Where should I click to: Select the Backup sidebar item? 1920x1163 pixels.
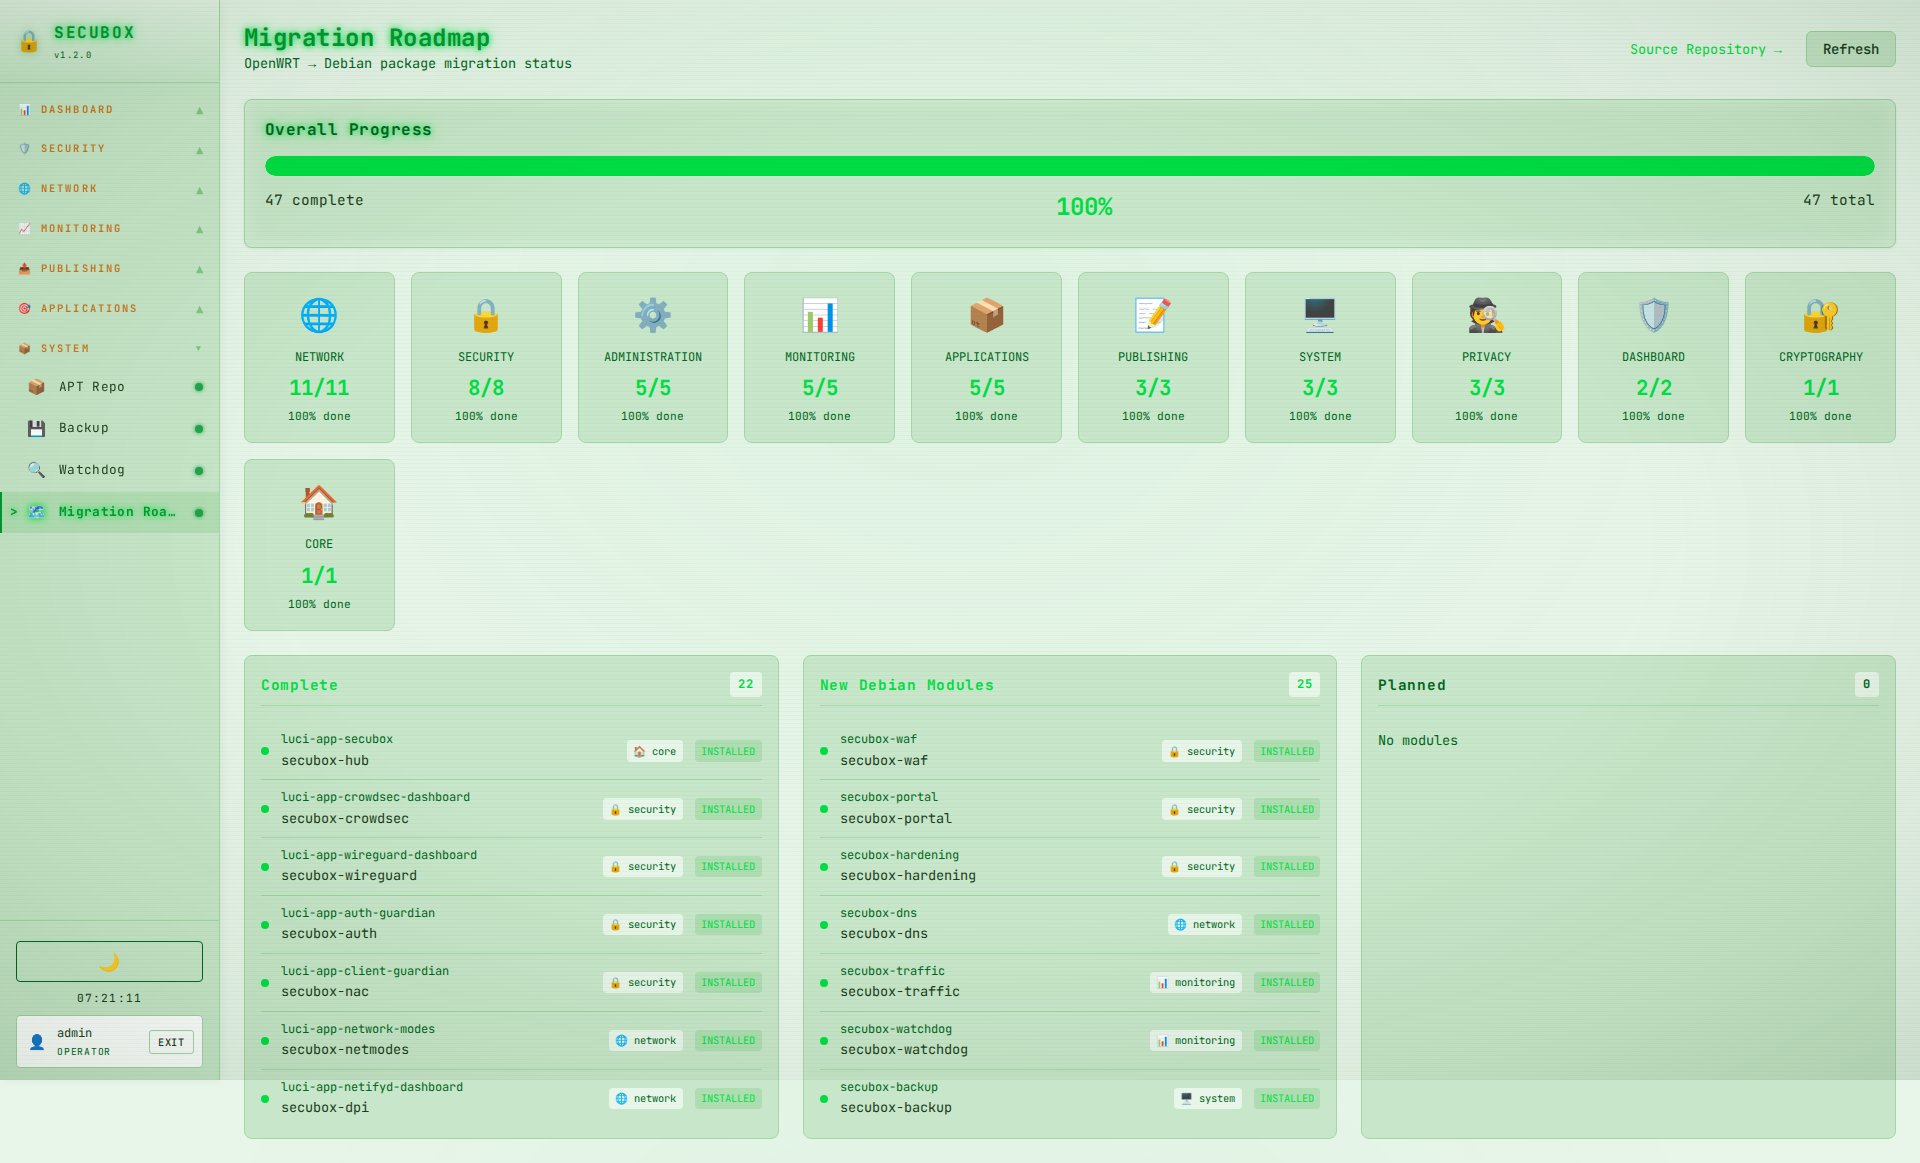84,428
